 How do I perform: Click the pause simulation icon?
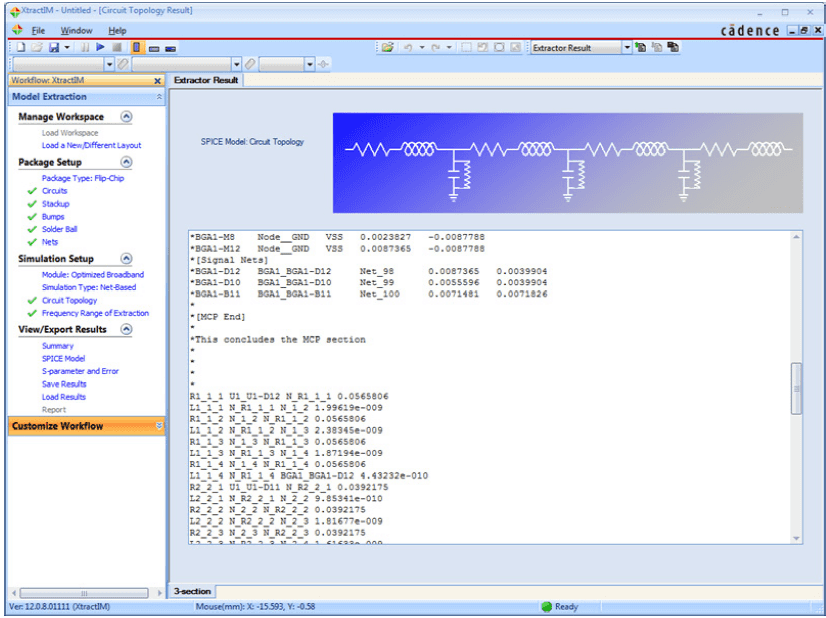tap(84, 47)
